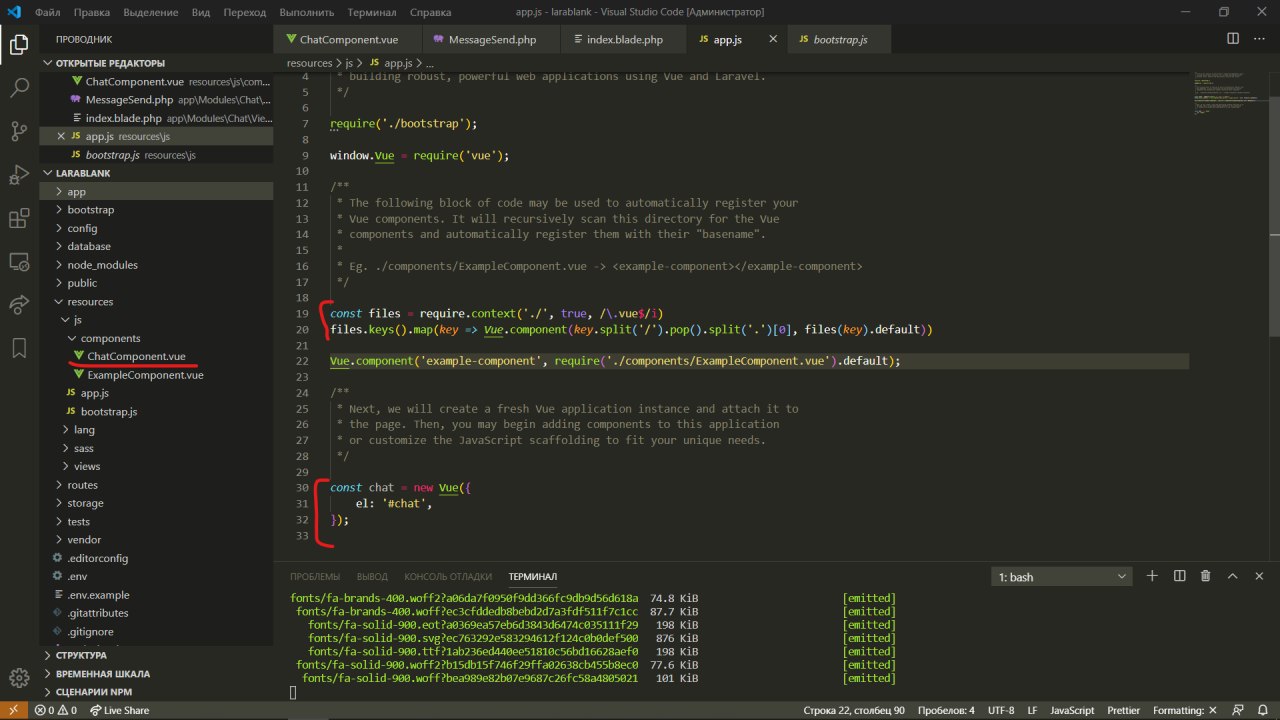Expand the vendor folder
This screenshot has width=1280, height=720.
pyautogui.click(x=156, y=540)
